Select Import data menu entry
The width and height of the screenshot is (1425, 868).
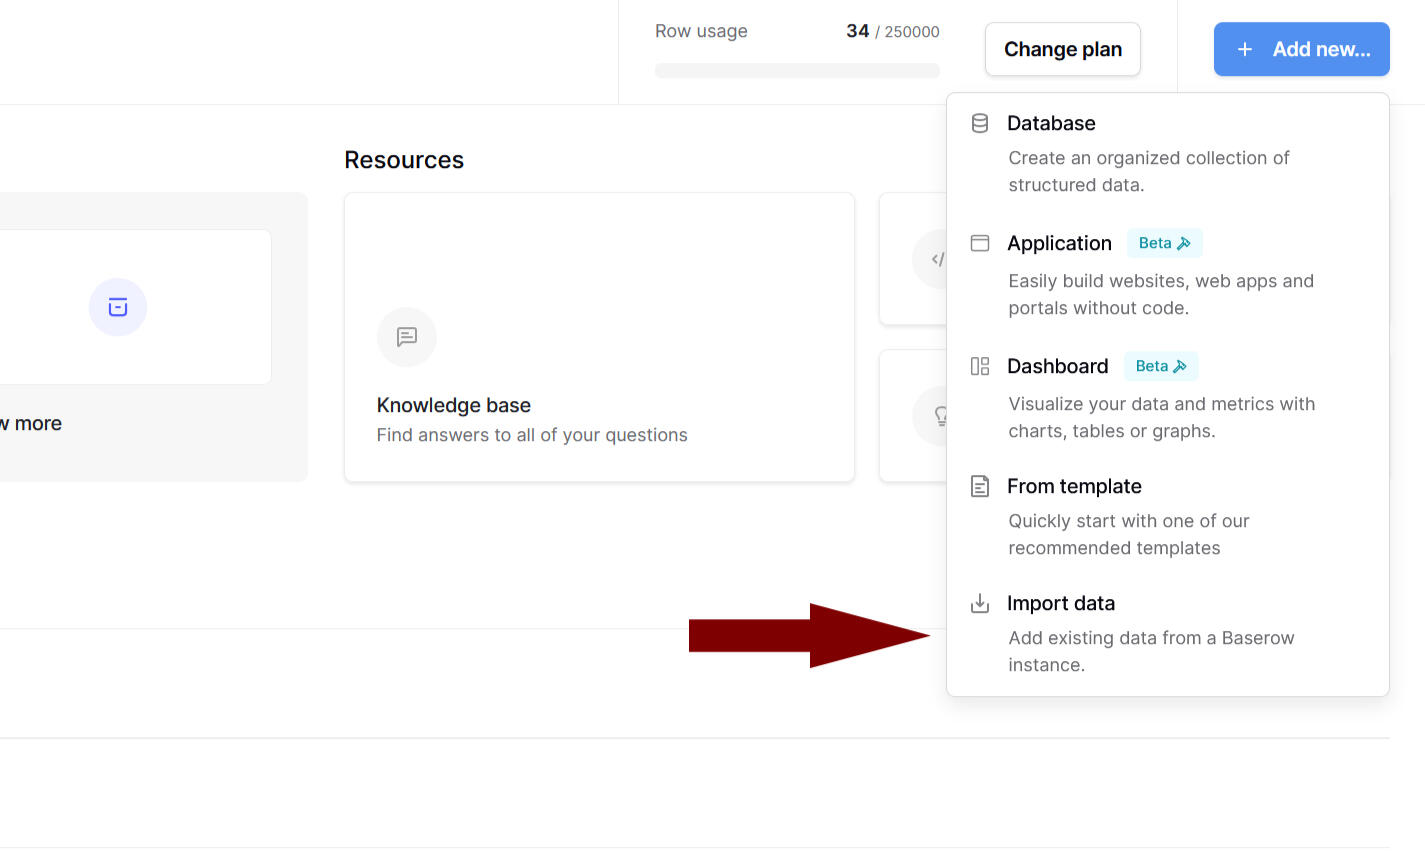1168,633
